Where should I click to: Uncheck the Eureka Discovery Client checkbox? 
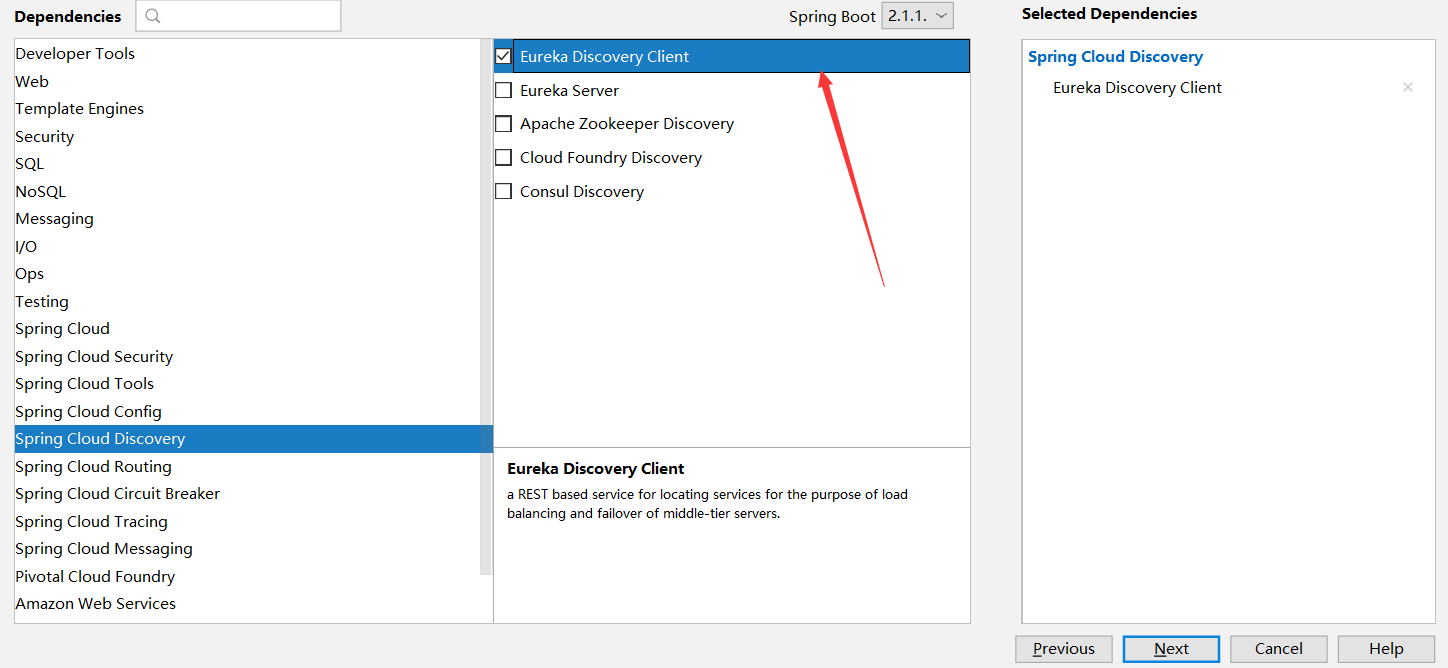504,57
